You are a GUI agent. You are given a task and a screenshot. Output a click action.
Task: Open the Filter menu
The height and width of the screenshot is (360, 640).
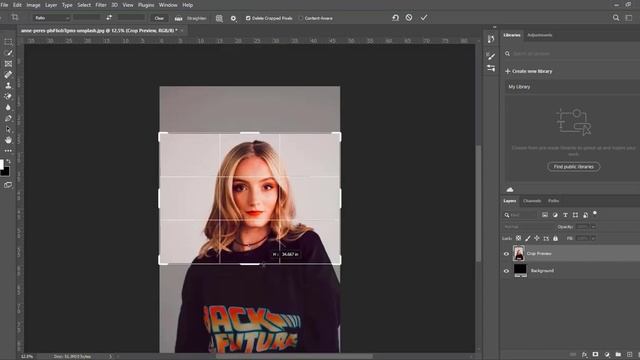coord(101,5)
